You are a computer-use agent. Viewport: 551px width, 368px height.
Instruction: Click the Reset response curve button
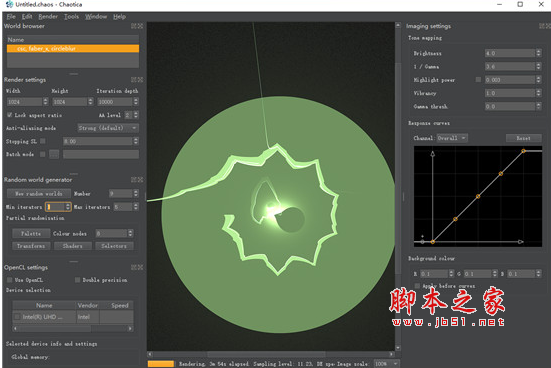coord(524,138)
